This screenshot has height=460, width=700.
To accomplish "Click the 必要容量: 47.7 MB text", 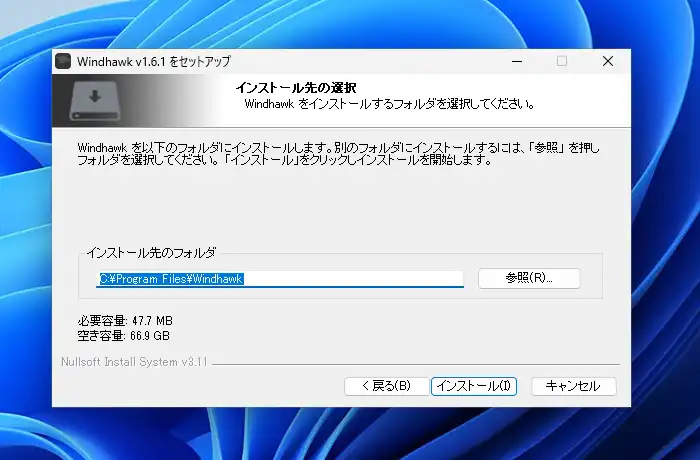I will 125,321.
